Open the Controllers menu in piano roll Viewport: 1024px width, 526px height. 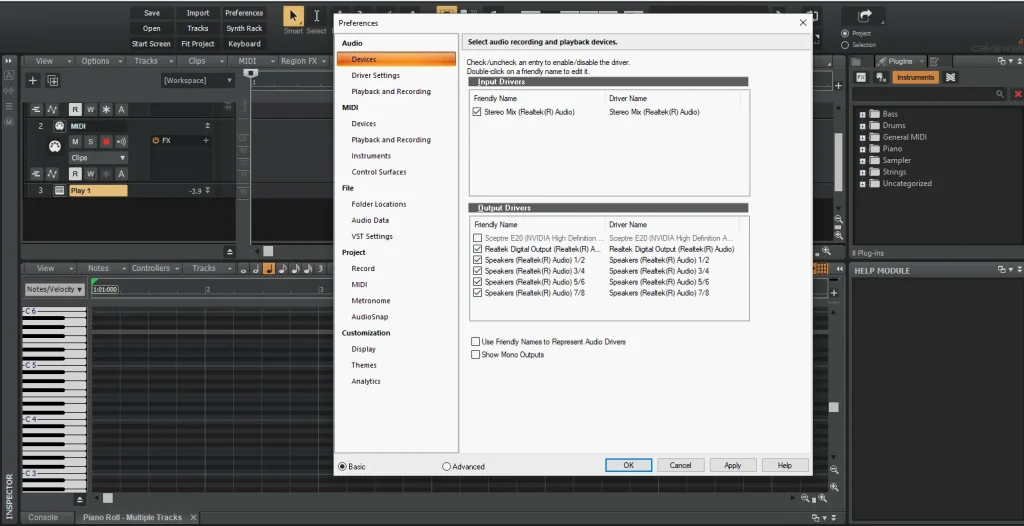tap(155, 269)
